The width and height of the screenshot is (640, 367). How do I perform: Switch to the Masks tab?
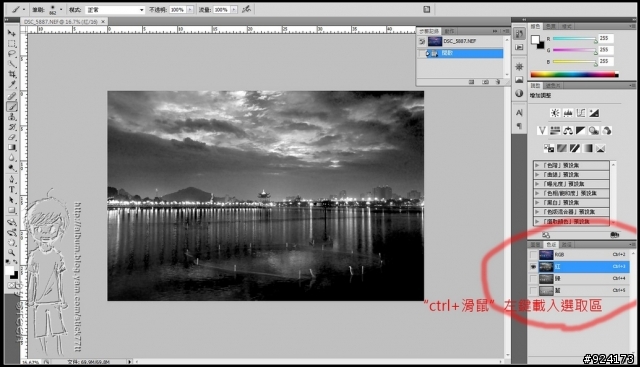(553, 85)
